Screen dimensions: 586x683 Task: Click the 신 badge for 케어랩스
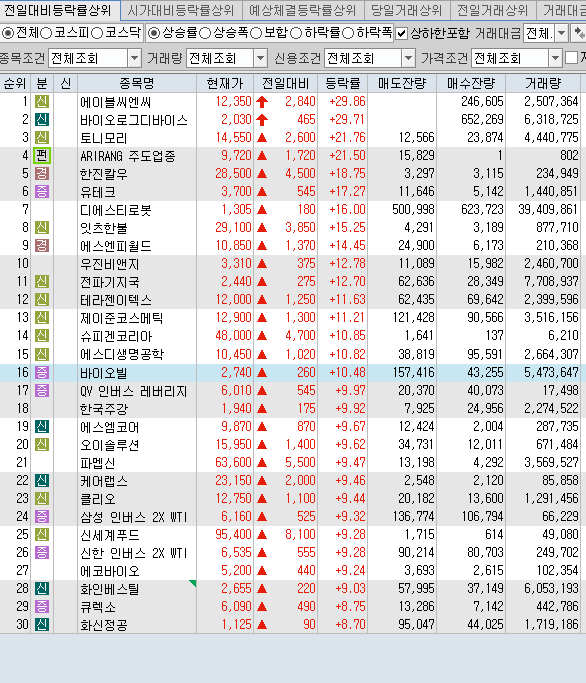42,480
